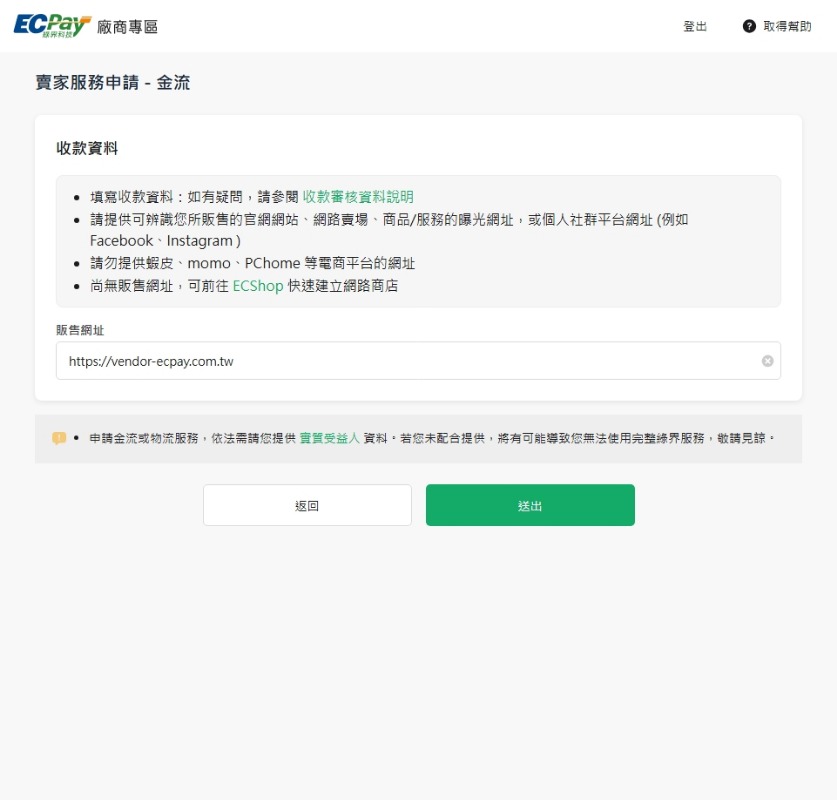Click the 登出 logout link

695,27
